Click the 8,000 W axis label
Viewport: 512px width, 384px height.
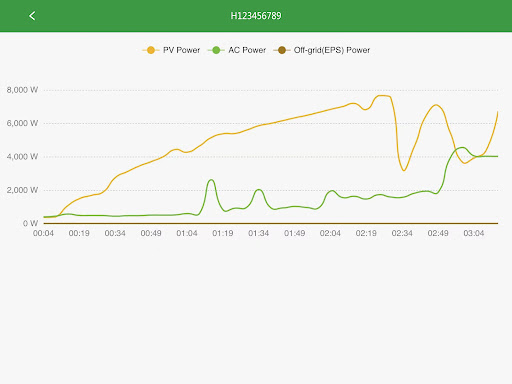tap(22, 90)
